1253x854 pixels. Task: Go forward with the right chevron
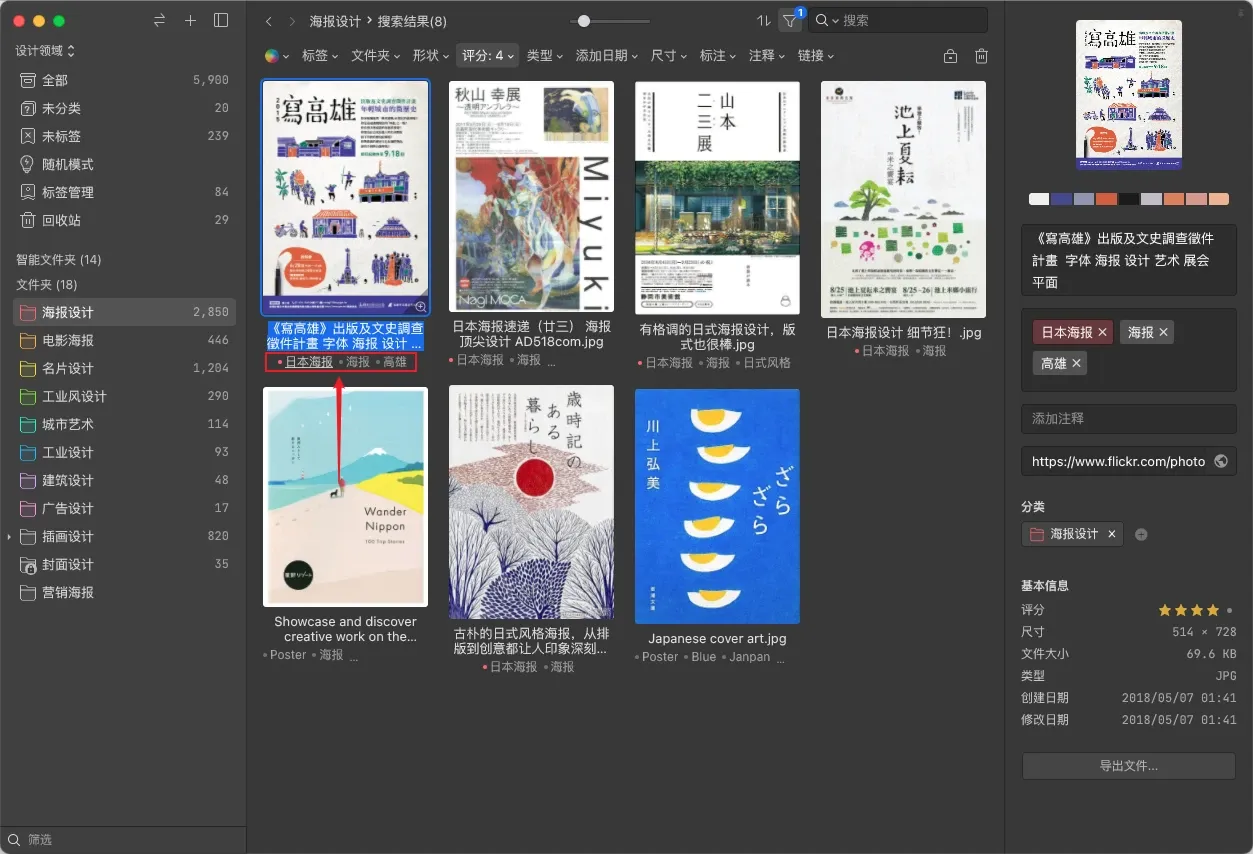pyautogui.click(x=291, y=21)
